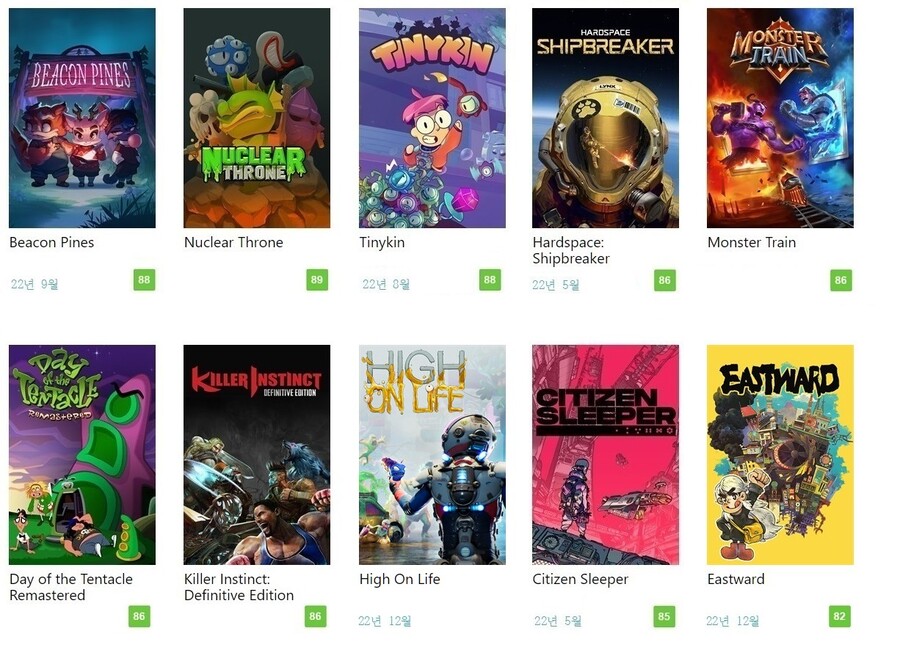Open Hardspace: Shipbreaker cover thumbnail

[x=606, y=118]
